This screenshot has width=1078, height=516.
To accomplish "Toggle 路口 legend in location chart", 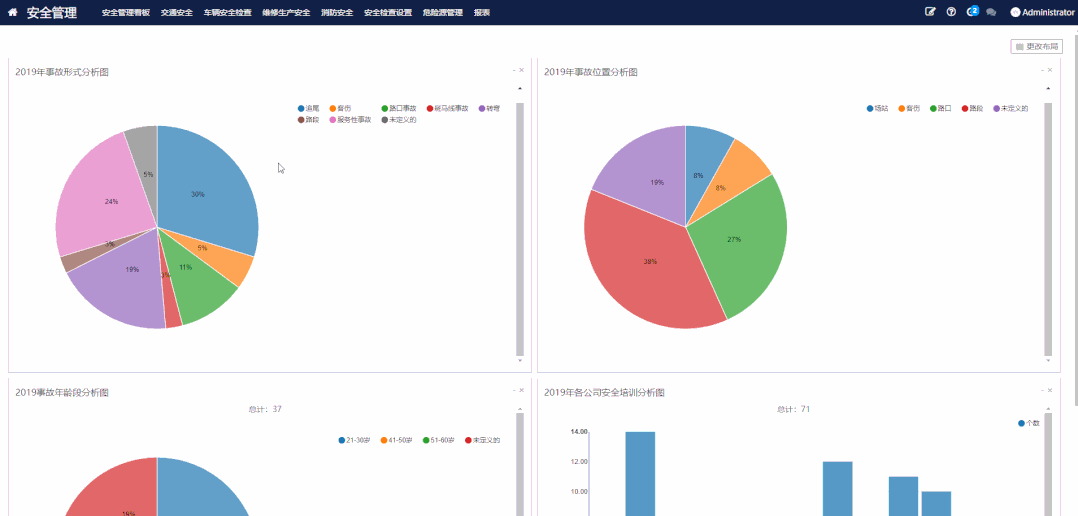I will (941, 109).
